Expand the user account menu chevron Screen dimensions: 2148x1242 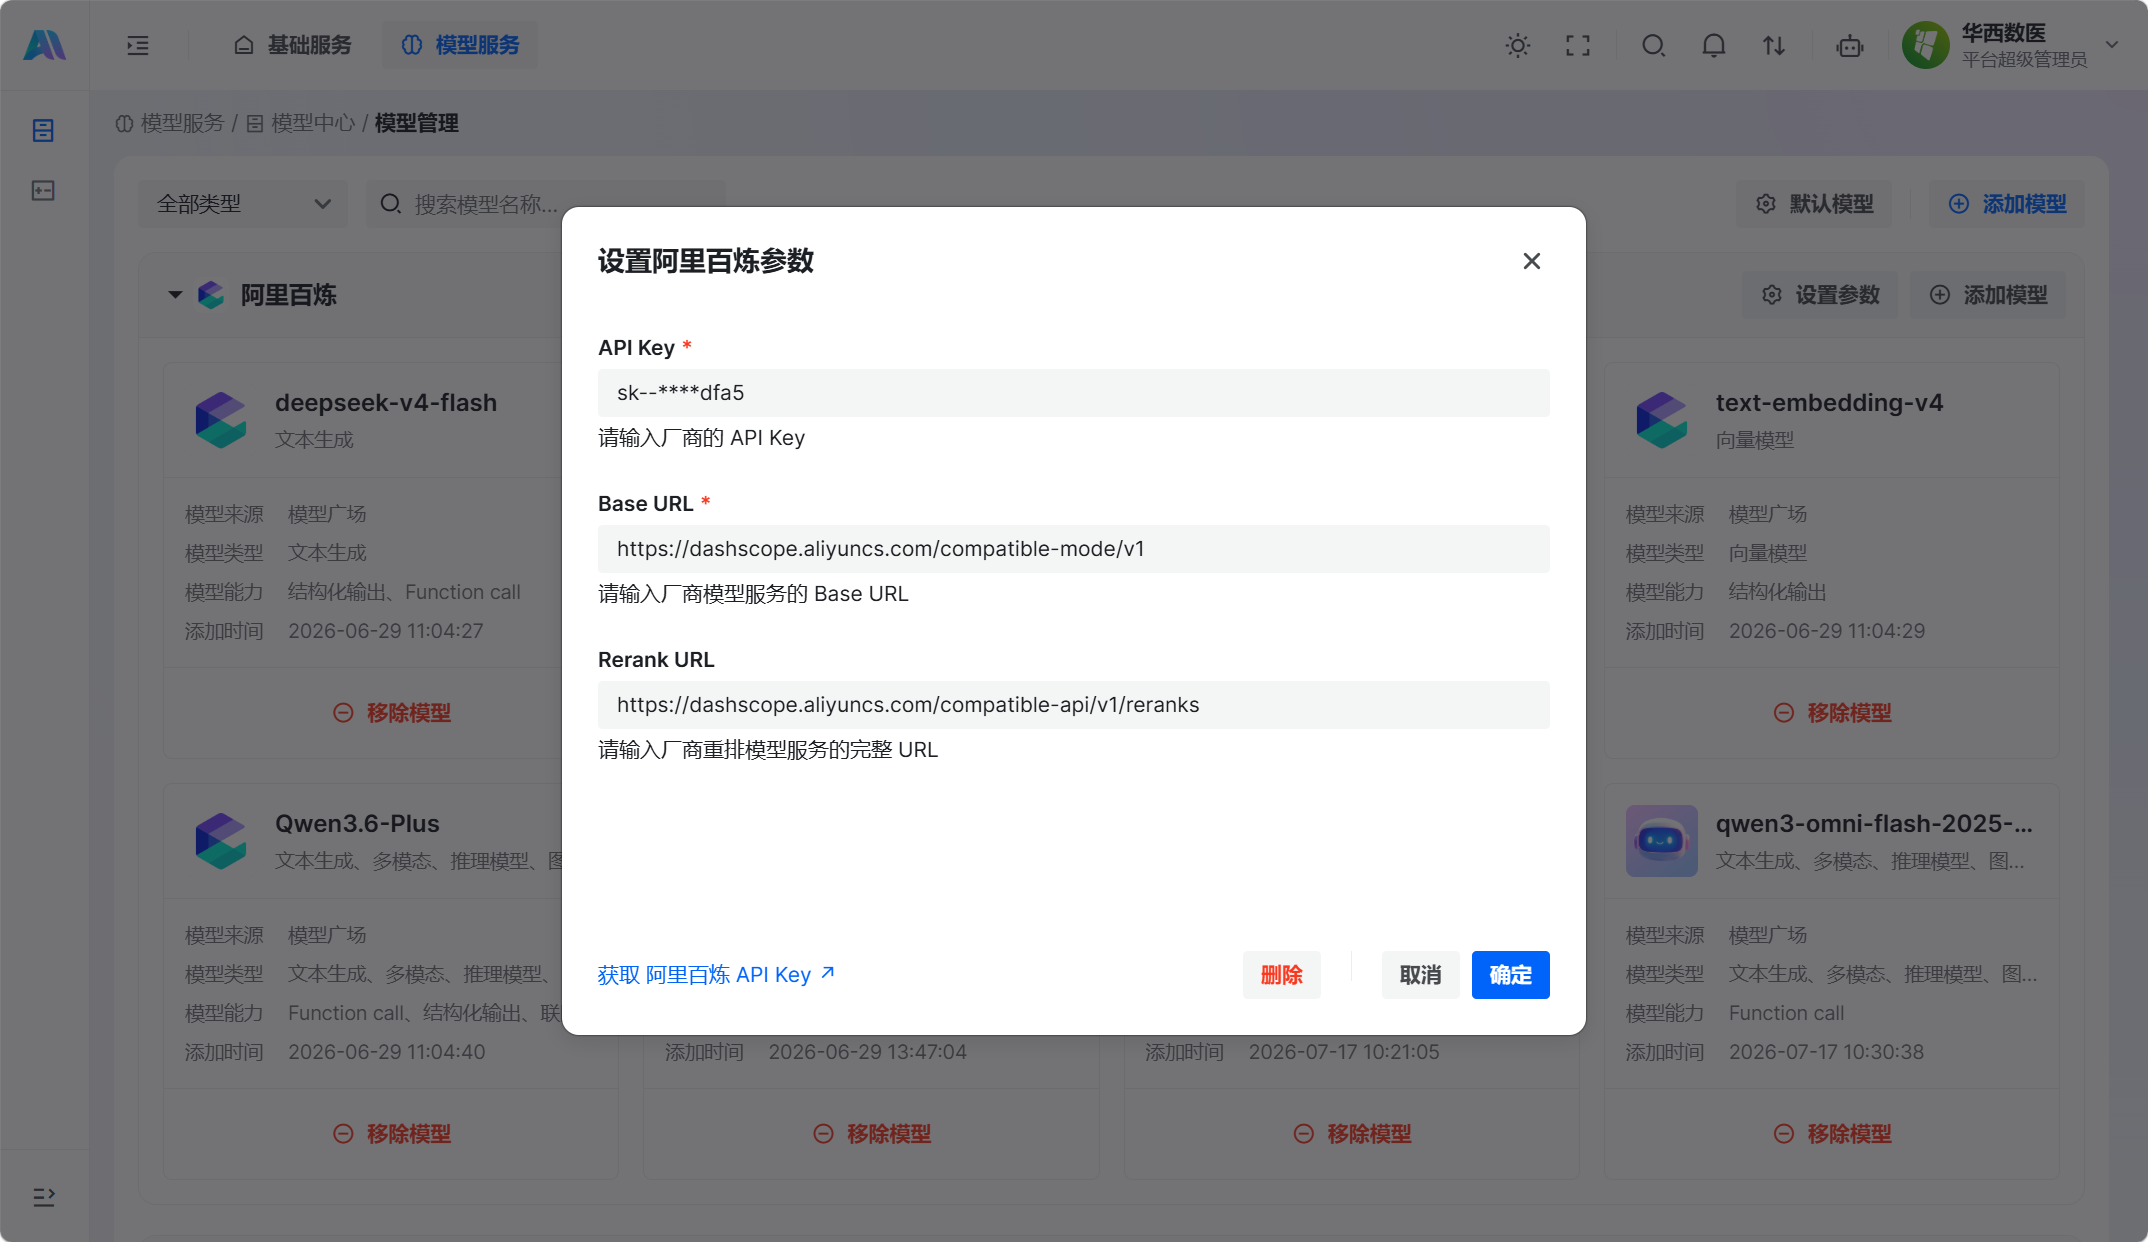pyautogui.click(x=2112, y=45)
